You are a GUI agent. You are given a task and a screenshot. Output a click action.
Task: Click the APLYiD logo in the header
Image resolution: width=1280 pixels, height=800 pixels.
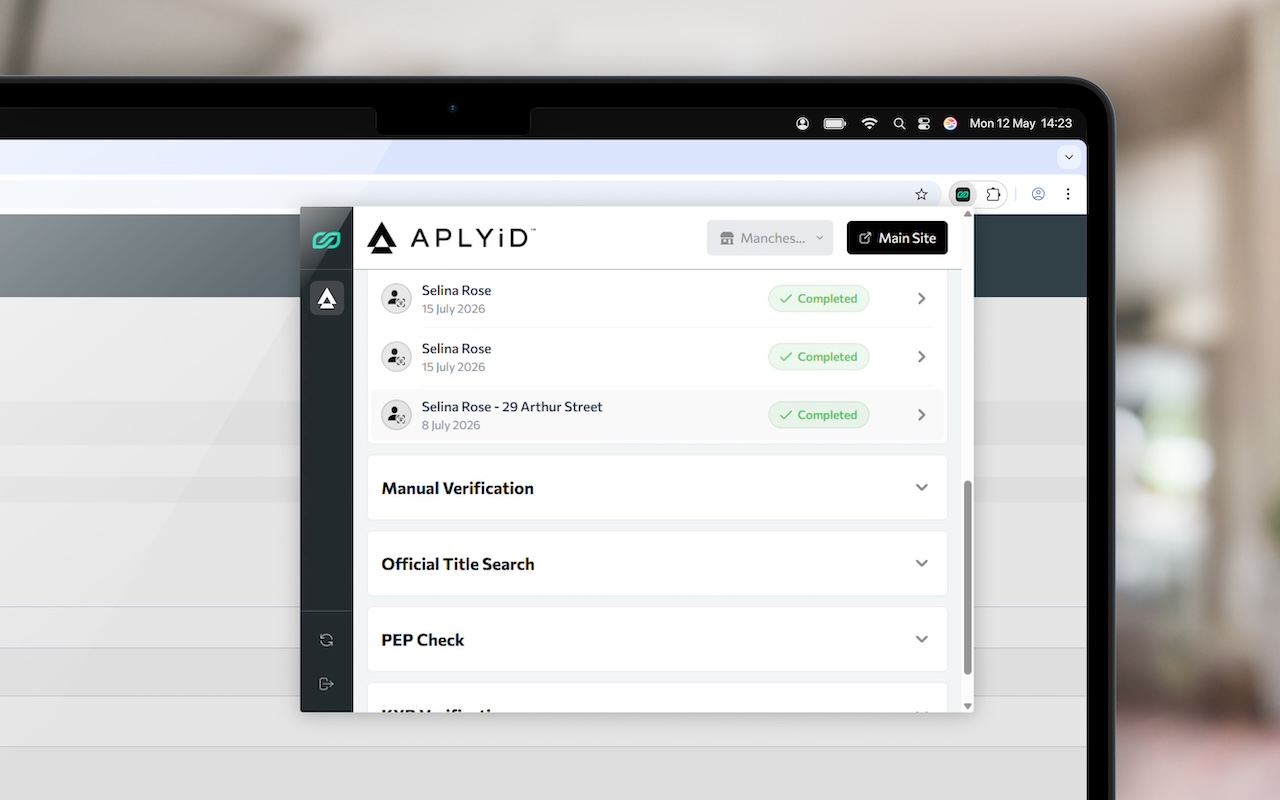(451, 238)
